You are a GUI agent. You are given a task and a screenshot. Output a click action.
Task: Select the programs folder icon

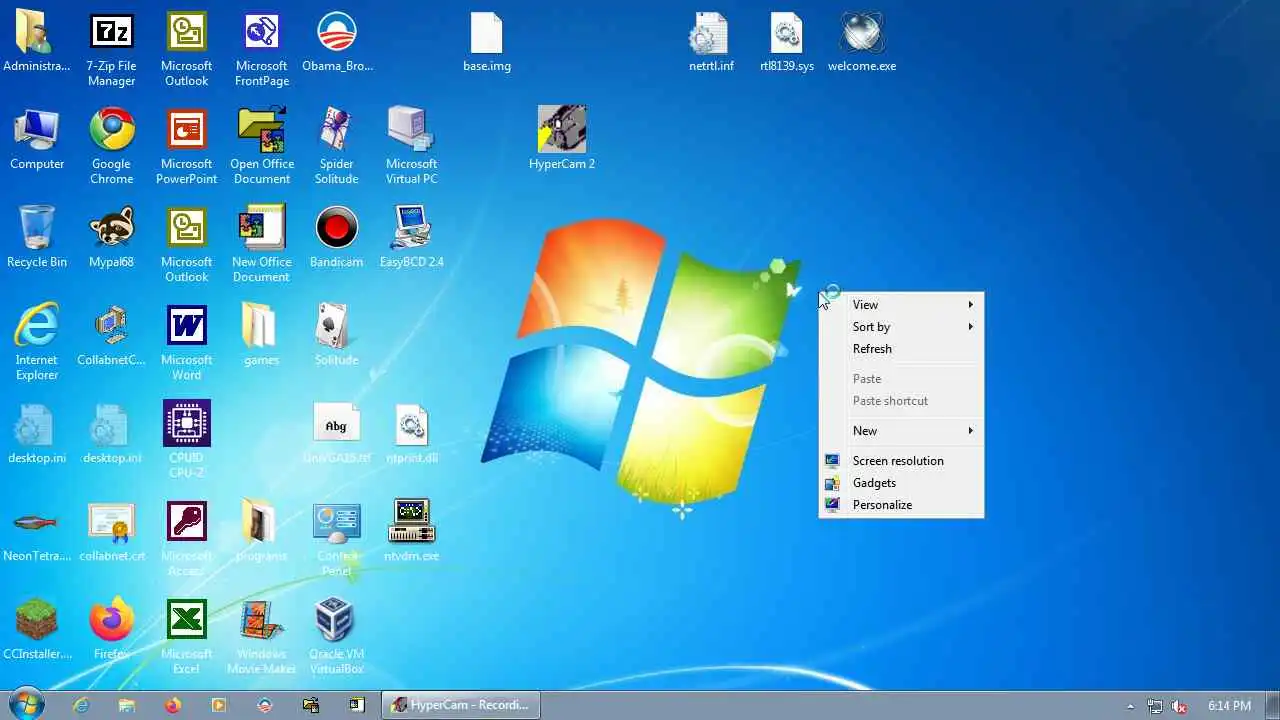[262, 530]
